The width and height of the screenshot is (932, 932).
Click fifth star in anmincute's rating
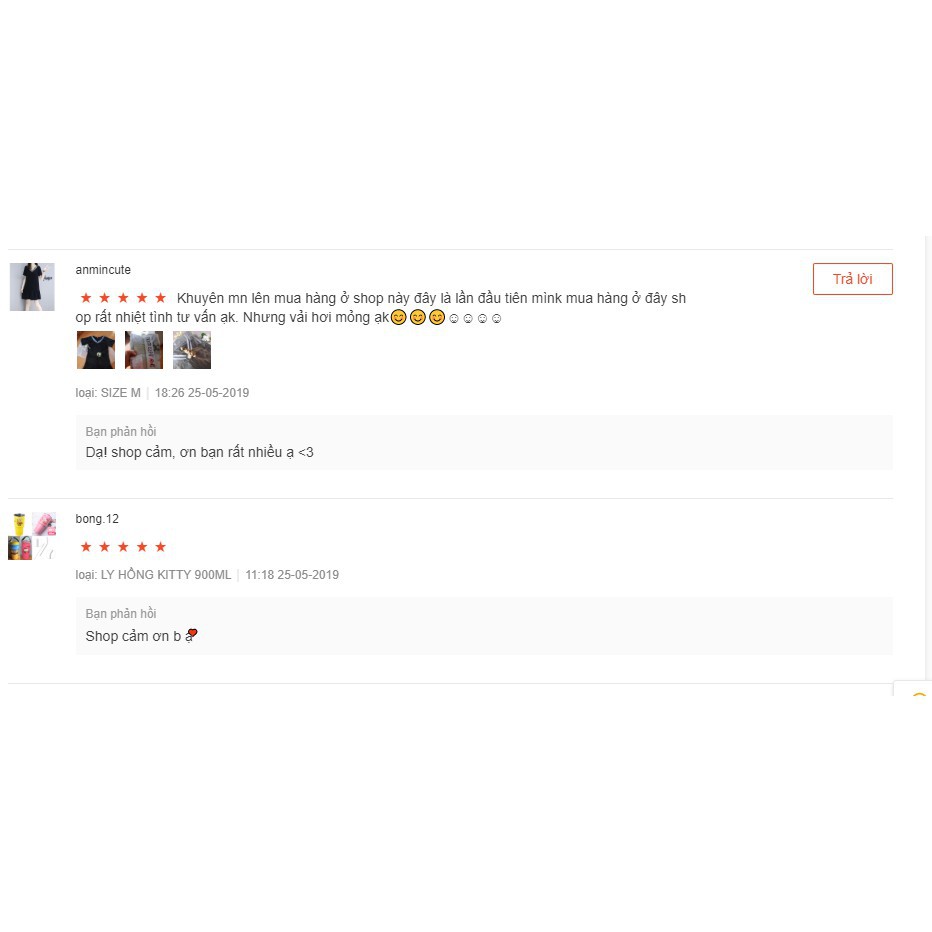[x=160, y=298]
